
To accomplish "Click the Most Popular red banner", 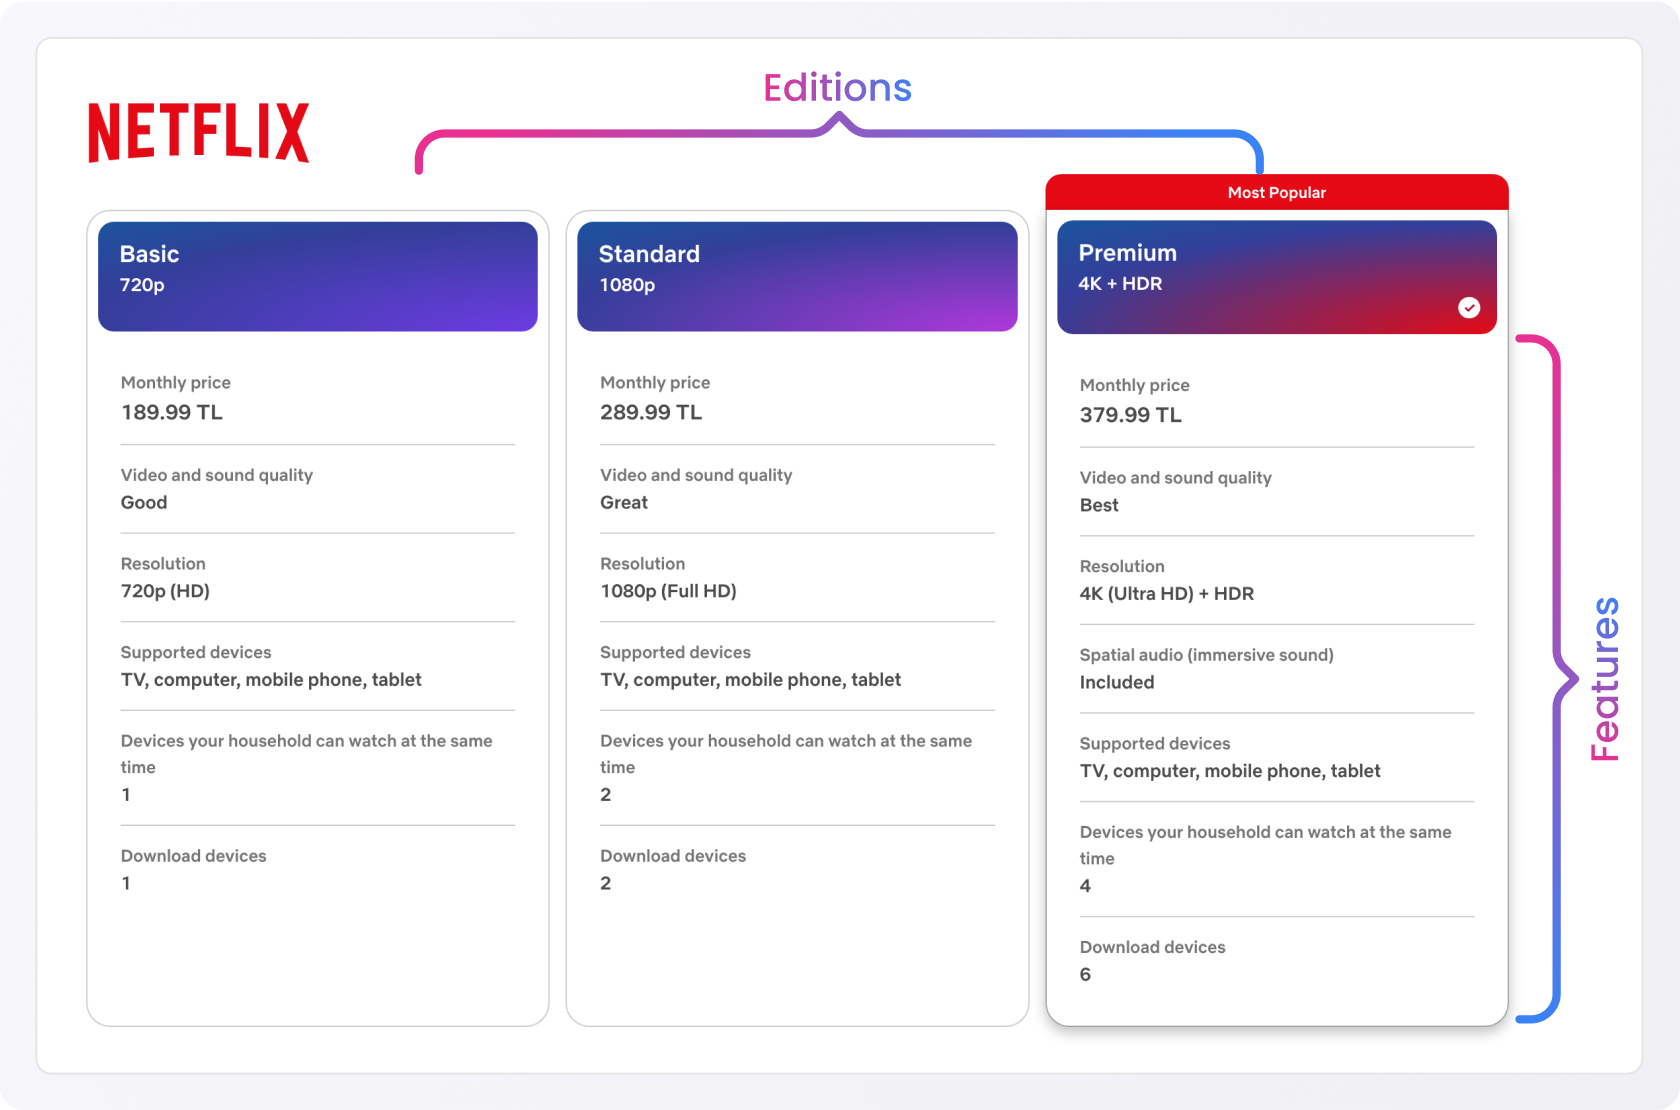I will point(1276,192).
